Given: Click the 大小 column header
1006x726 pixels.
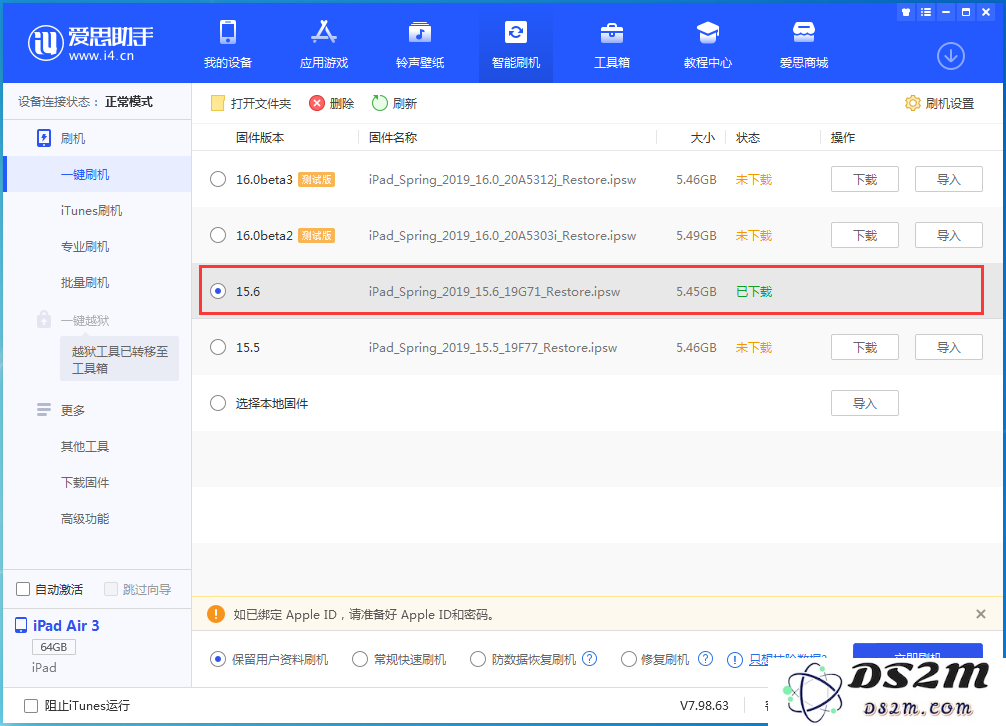Looking at the screenshot, I should tap(703, 137).
